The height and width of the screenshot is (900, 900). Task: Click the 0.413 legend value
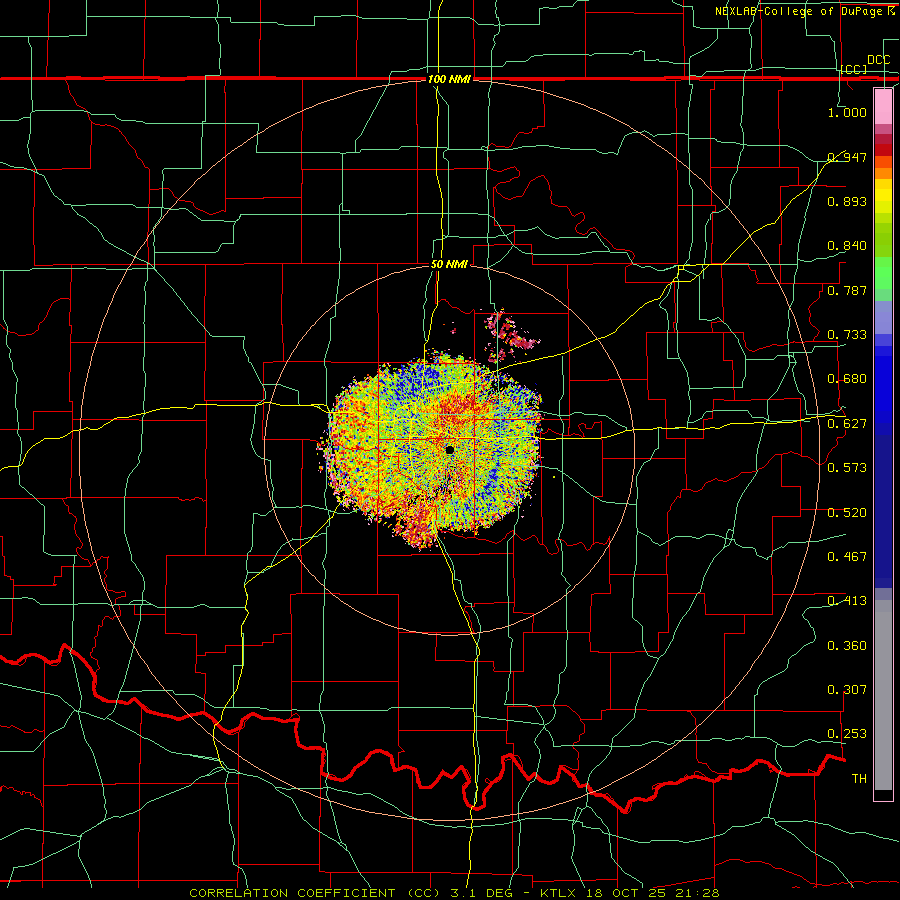click(847, 601)
